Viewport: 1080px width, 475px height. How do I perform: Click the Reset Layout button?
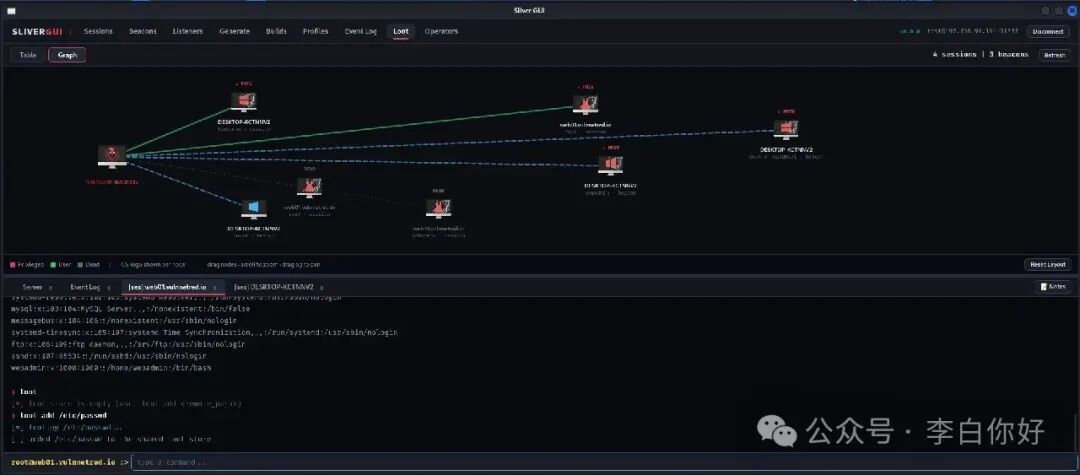(x=1047, y=264)
